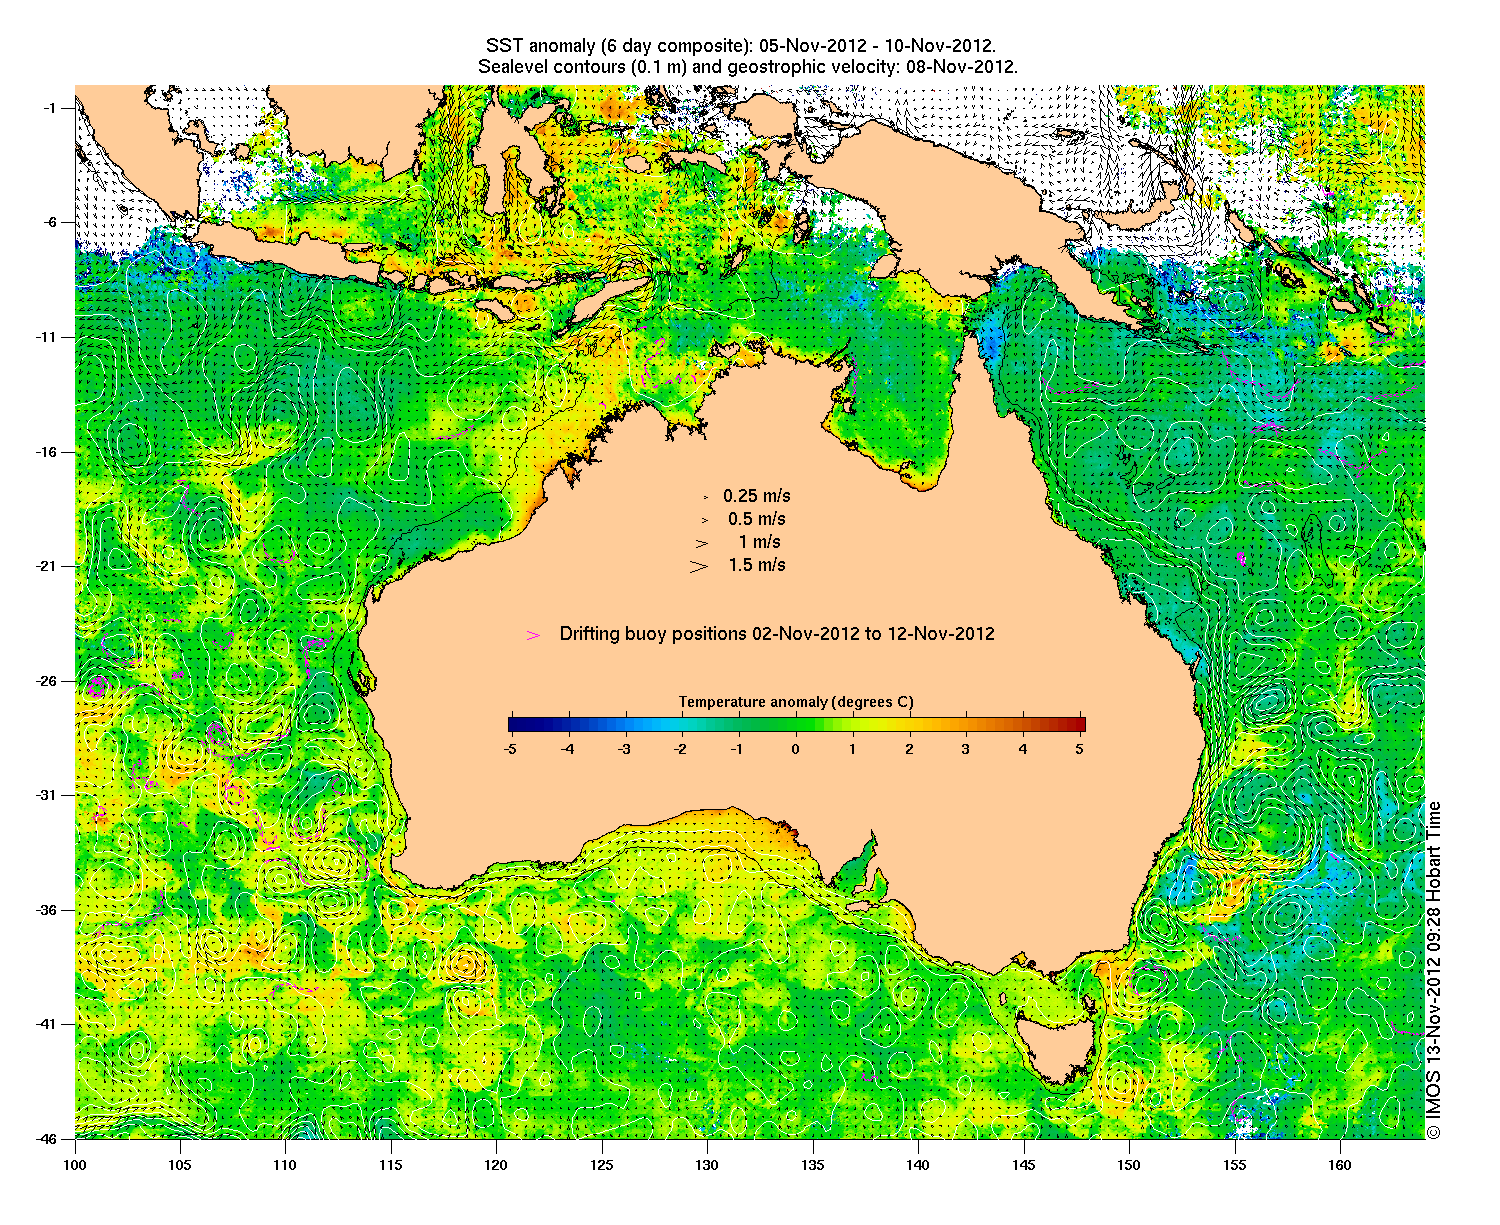Click the "0.5 m/s" legend label
The height and width of the screenshot is (1225, 1500).
click(757, 519)
